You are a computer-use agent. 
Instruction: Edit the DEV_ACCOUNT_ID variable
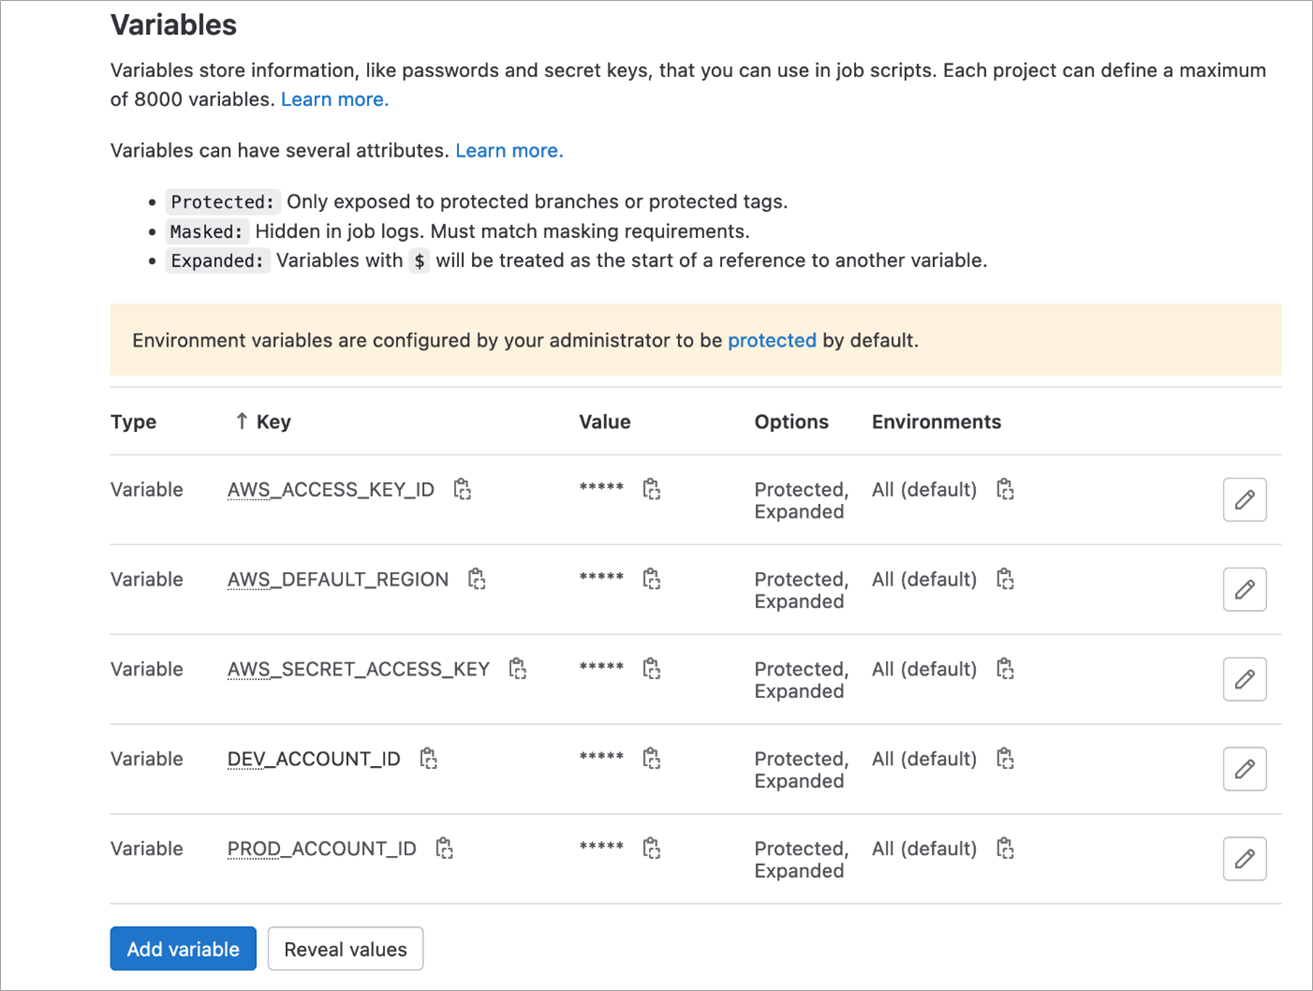click(x=1244, y=770)
